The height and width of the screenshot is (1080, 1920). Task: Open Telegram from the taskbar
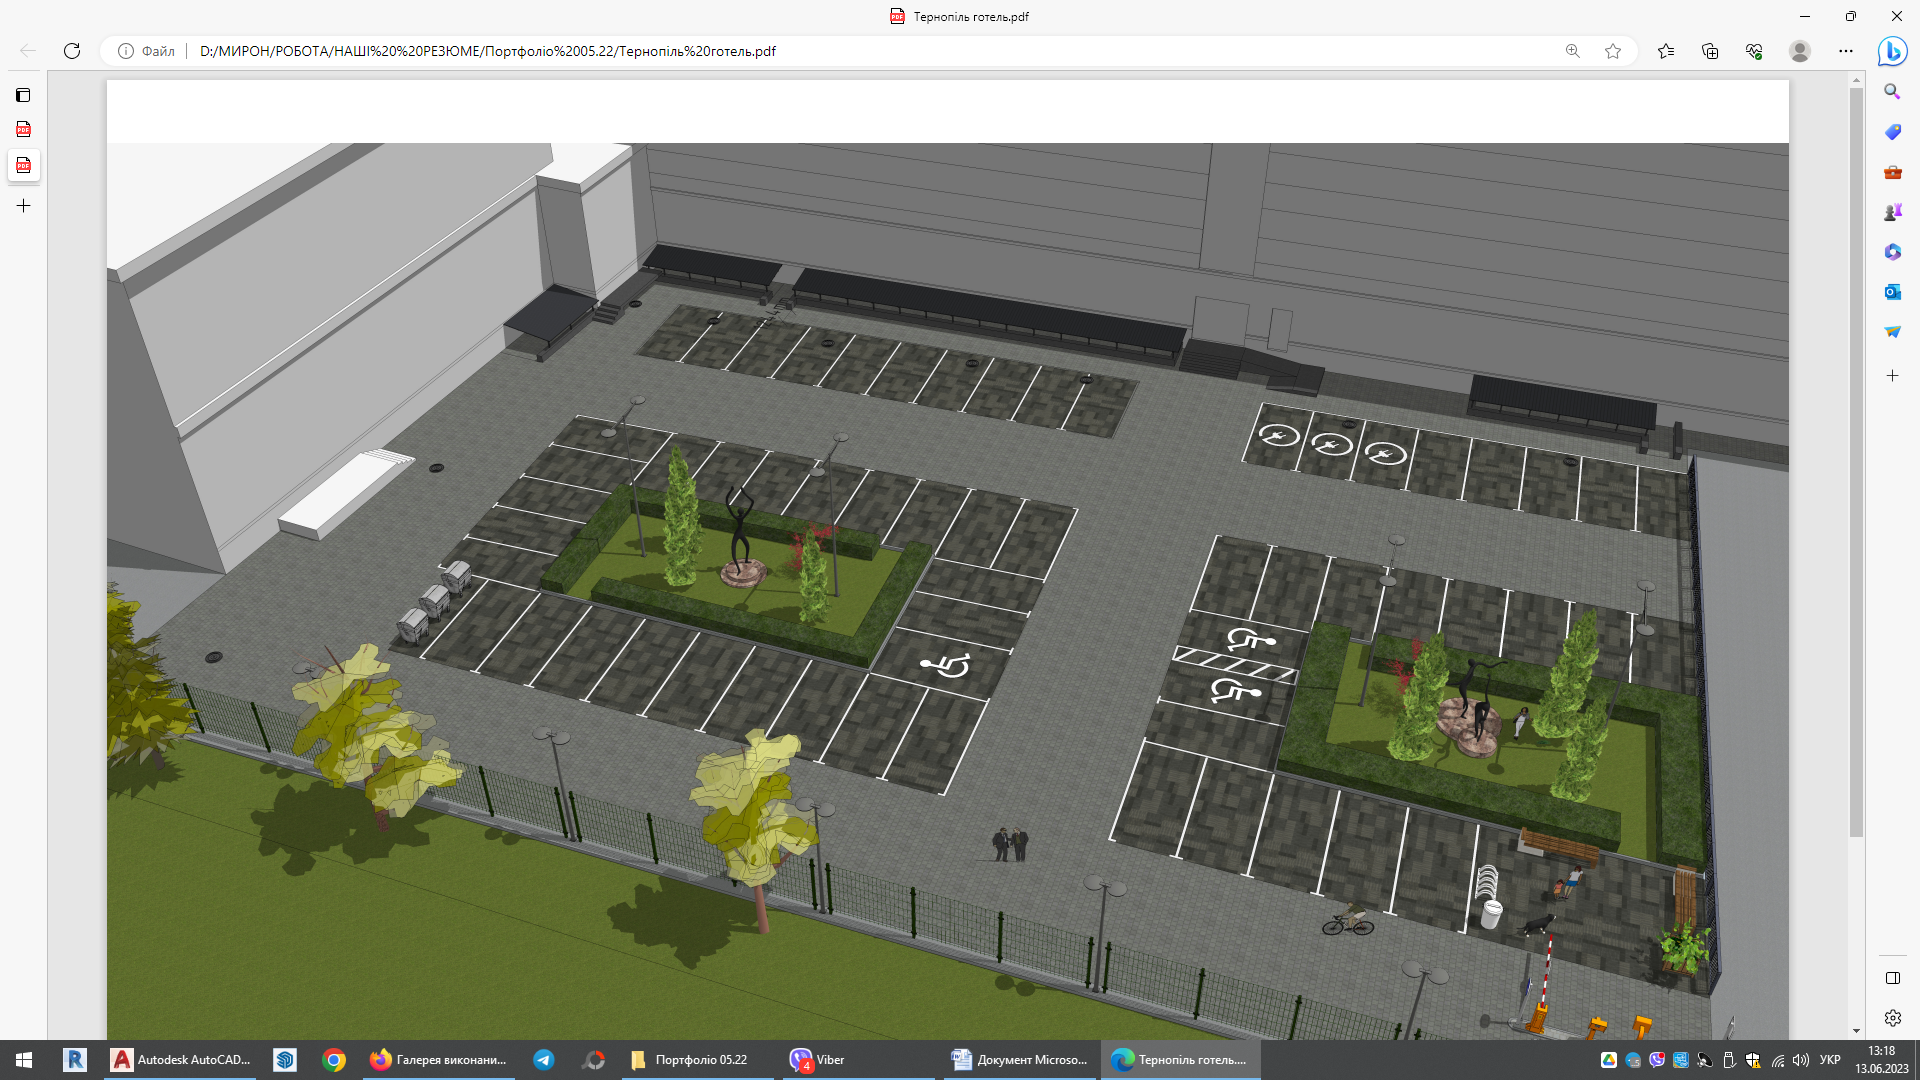pos(544,1060)
